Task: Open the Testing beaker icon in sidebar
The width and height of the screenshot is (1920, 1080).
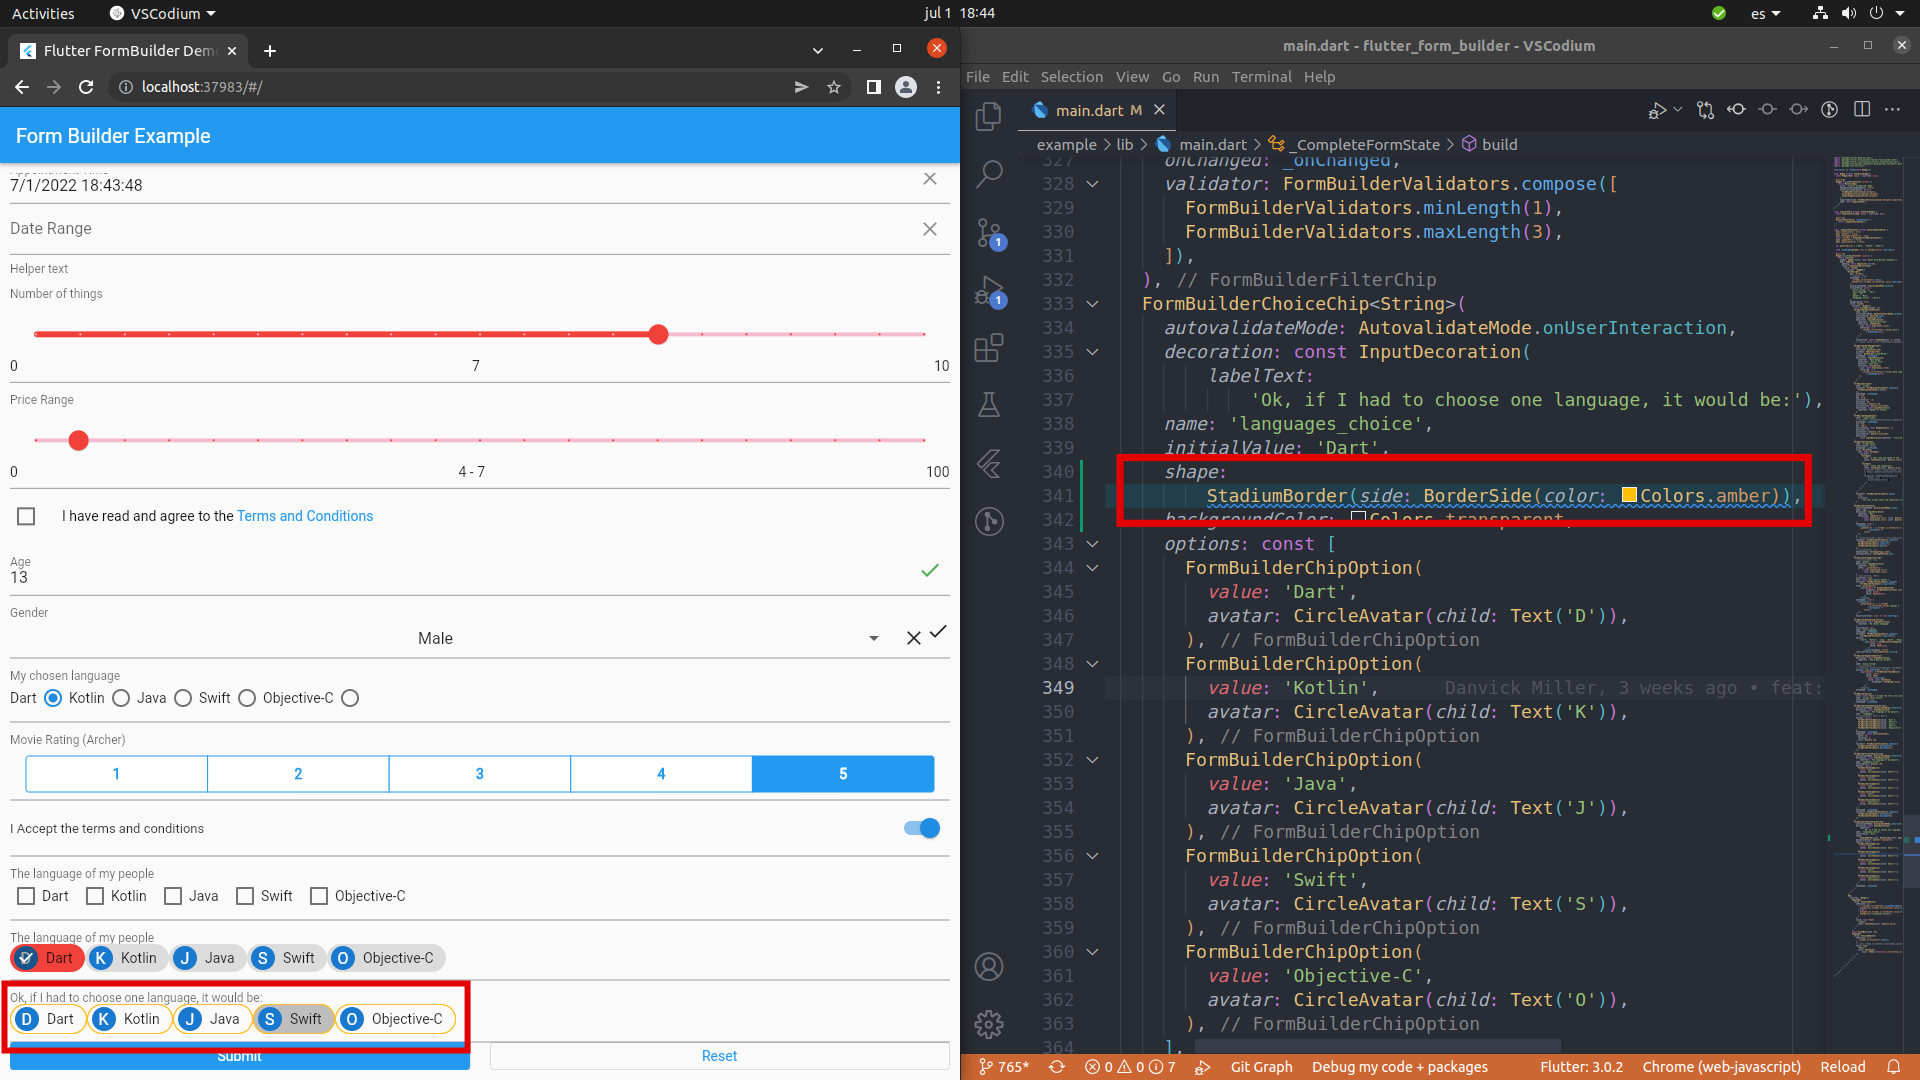Action: point(989,405)
